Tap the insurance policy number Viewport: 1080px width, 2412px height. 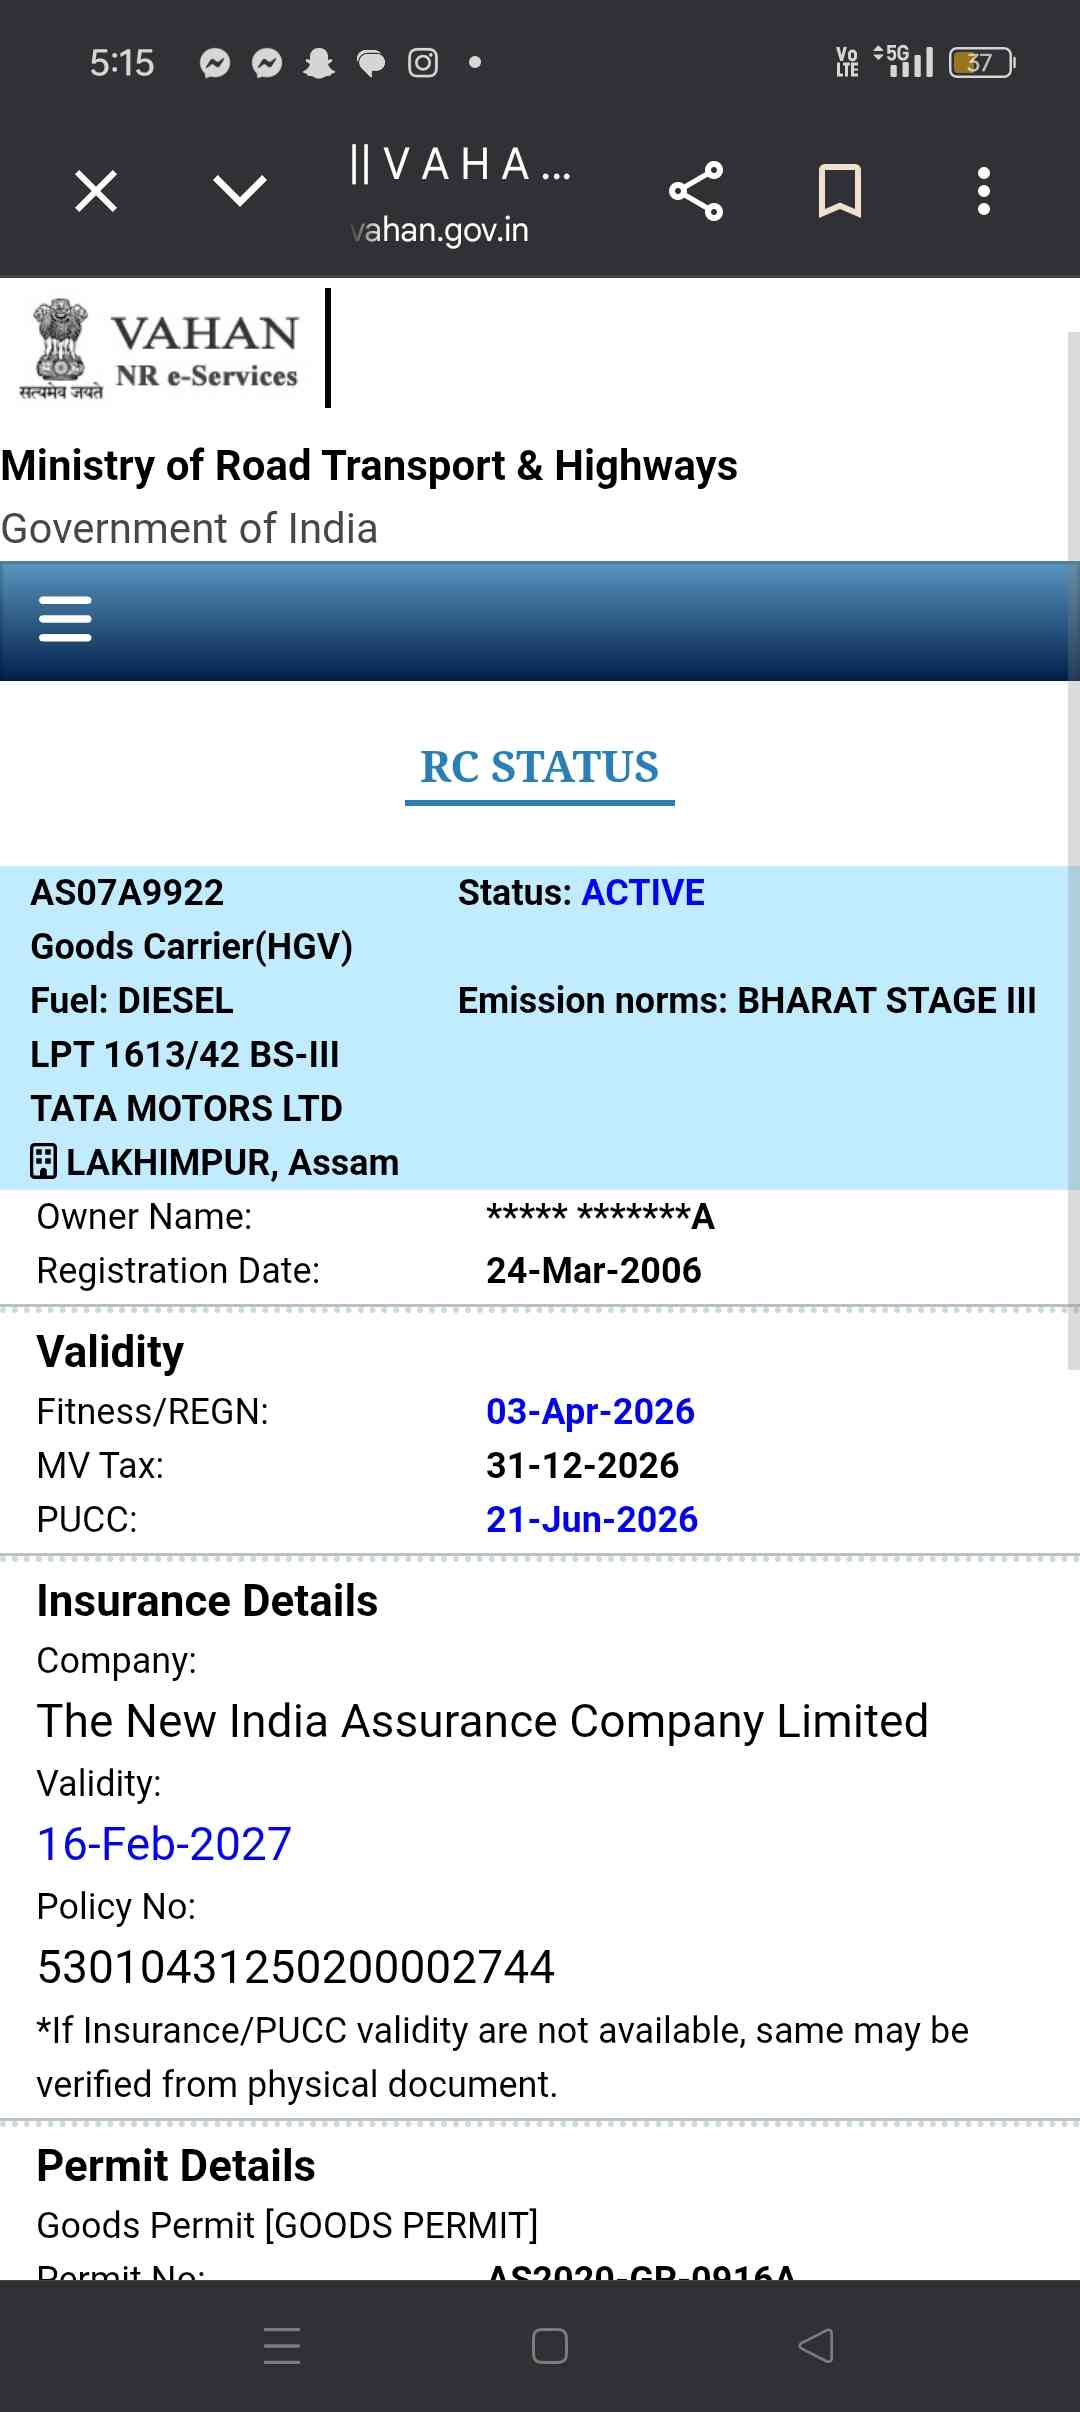[296, 1967]
